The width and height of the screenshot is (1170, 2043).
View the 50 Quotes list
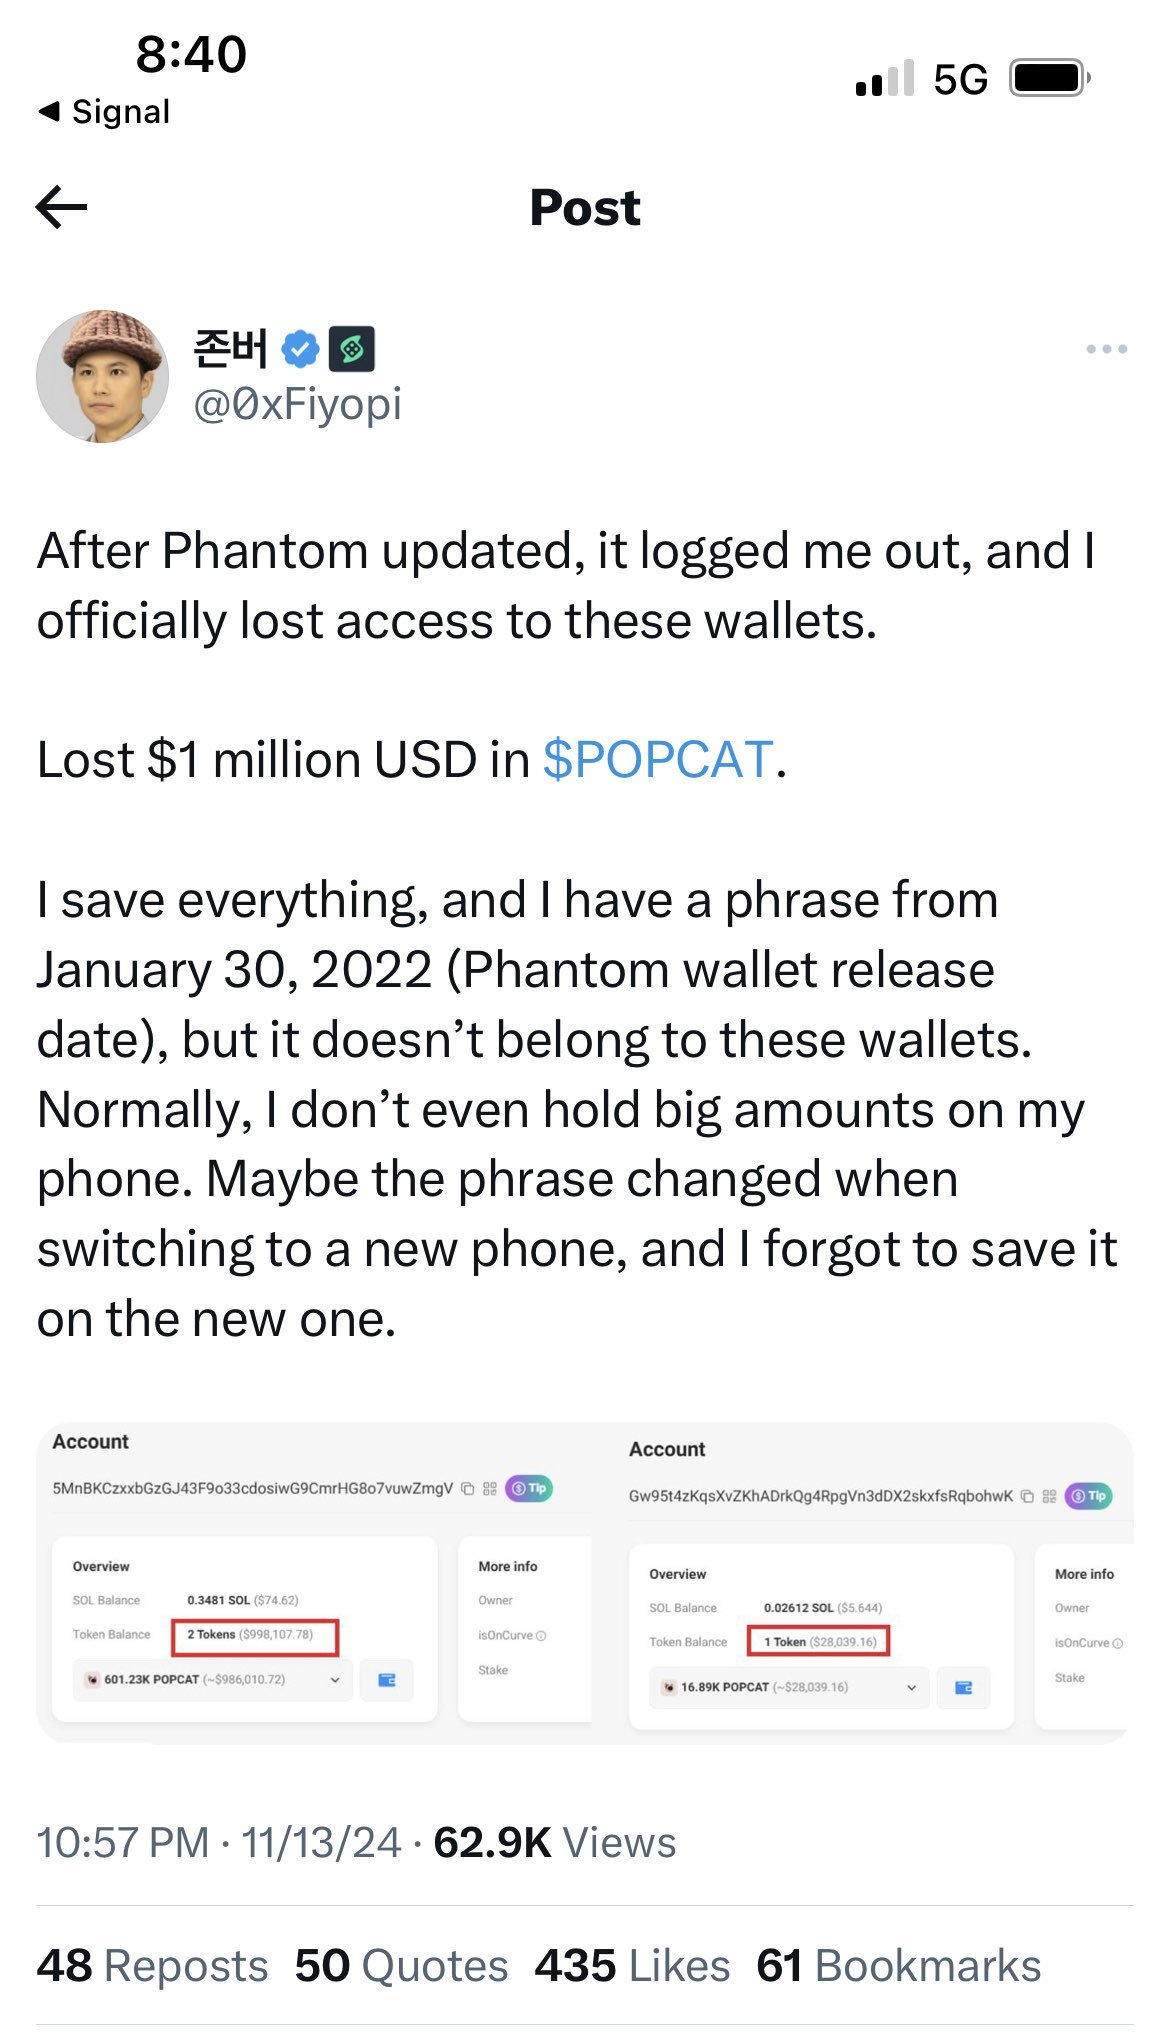pos(401,1966)
